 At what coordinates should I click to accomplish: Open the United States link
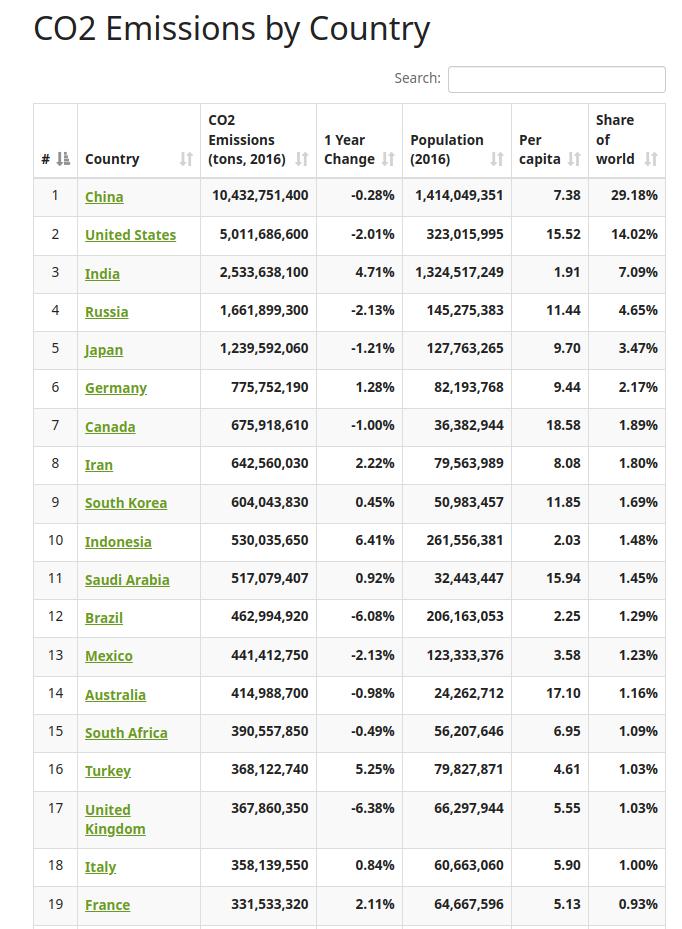[x=130, y=235]
